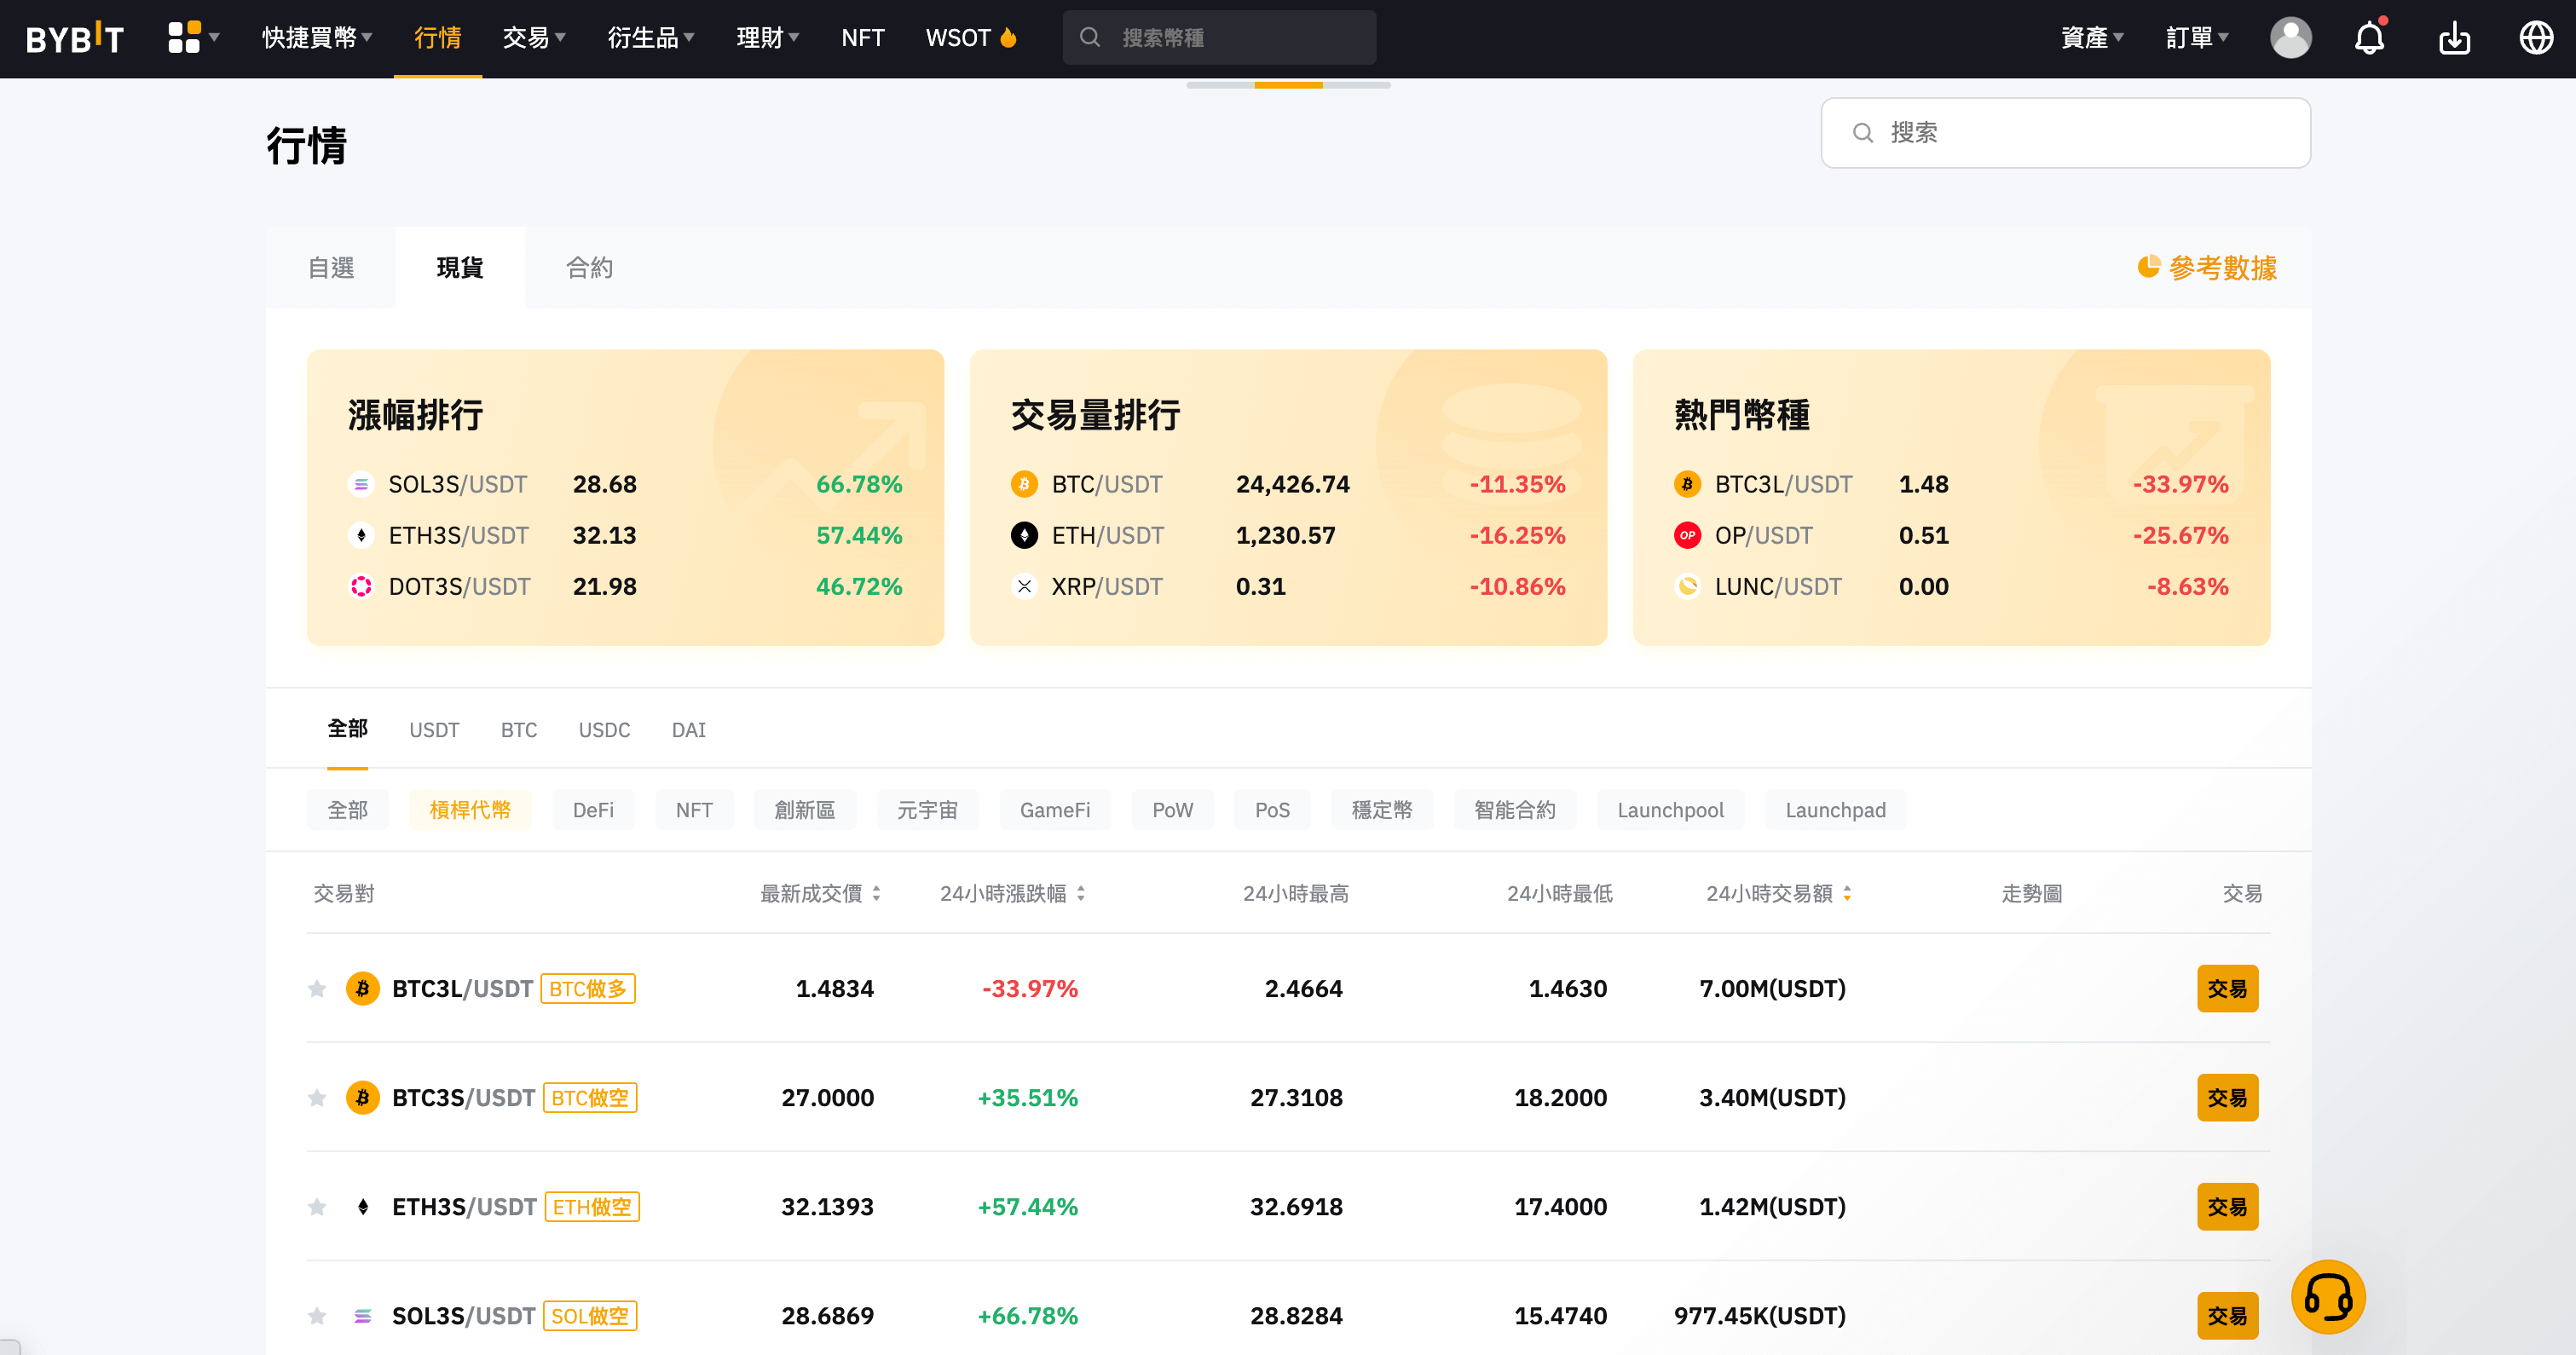Open the user profile avatar

pos(2291,38)
